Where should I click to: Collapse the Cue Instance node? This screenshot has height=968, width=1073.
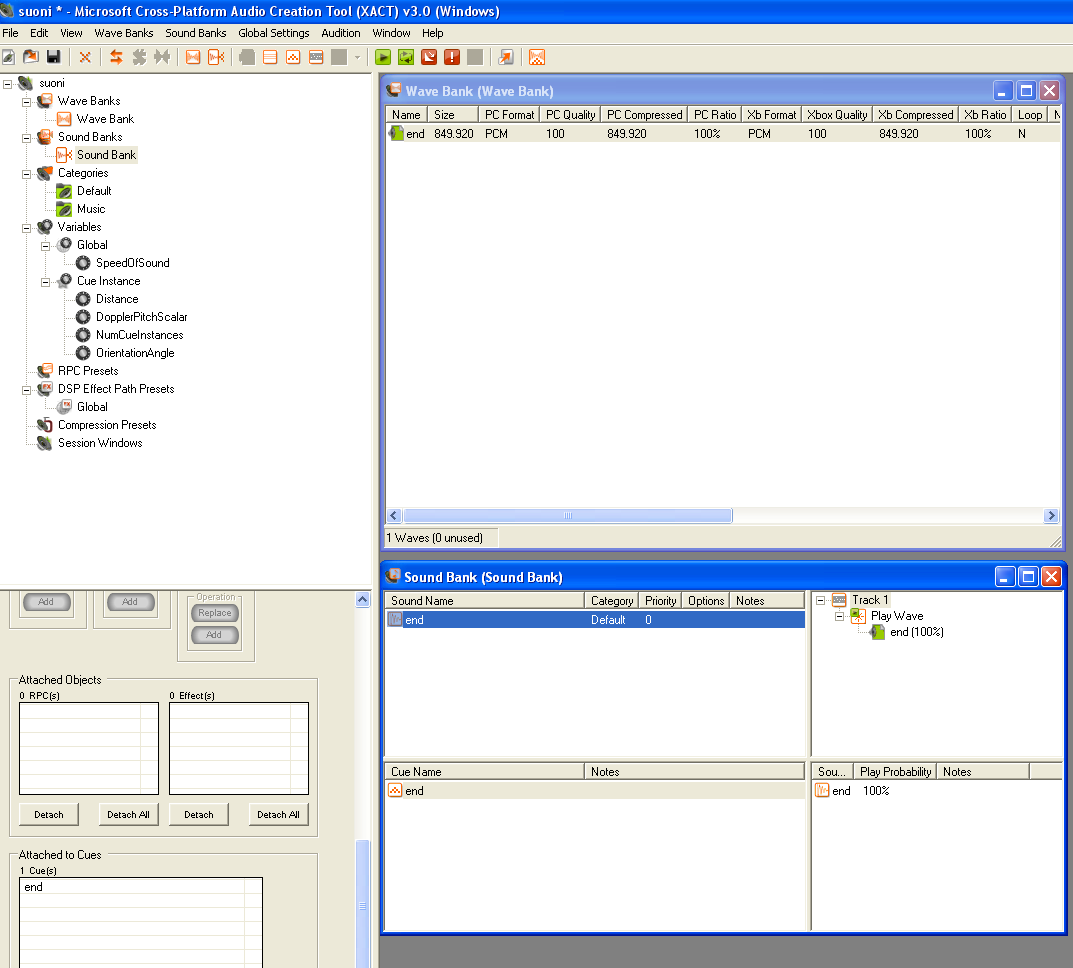pyautogui.click(x=45, y=282)
